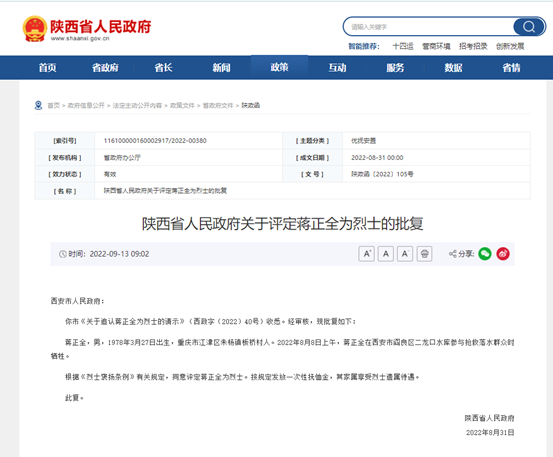
Task: Click the breadcrumb location pin icon
Action: 38,105
